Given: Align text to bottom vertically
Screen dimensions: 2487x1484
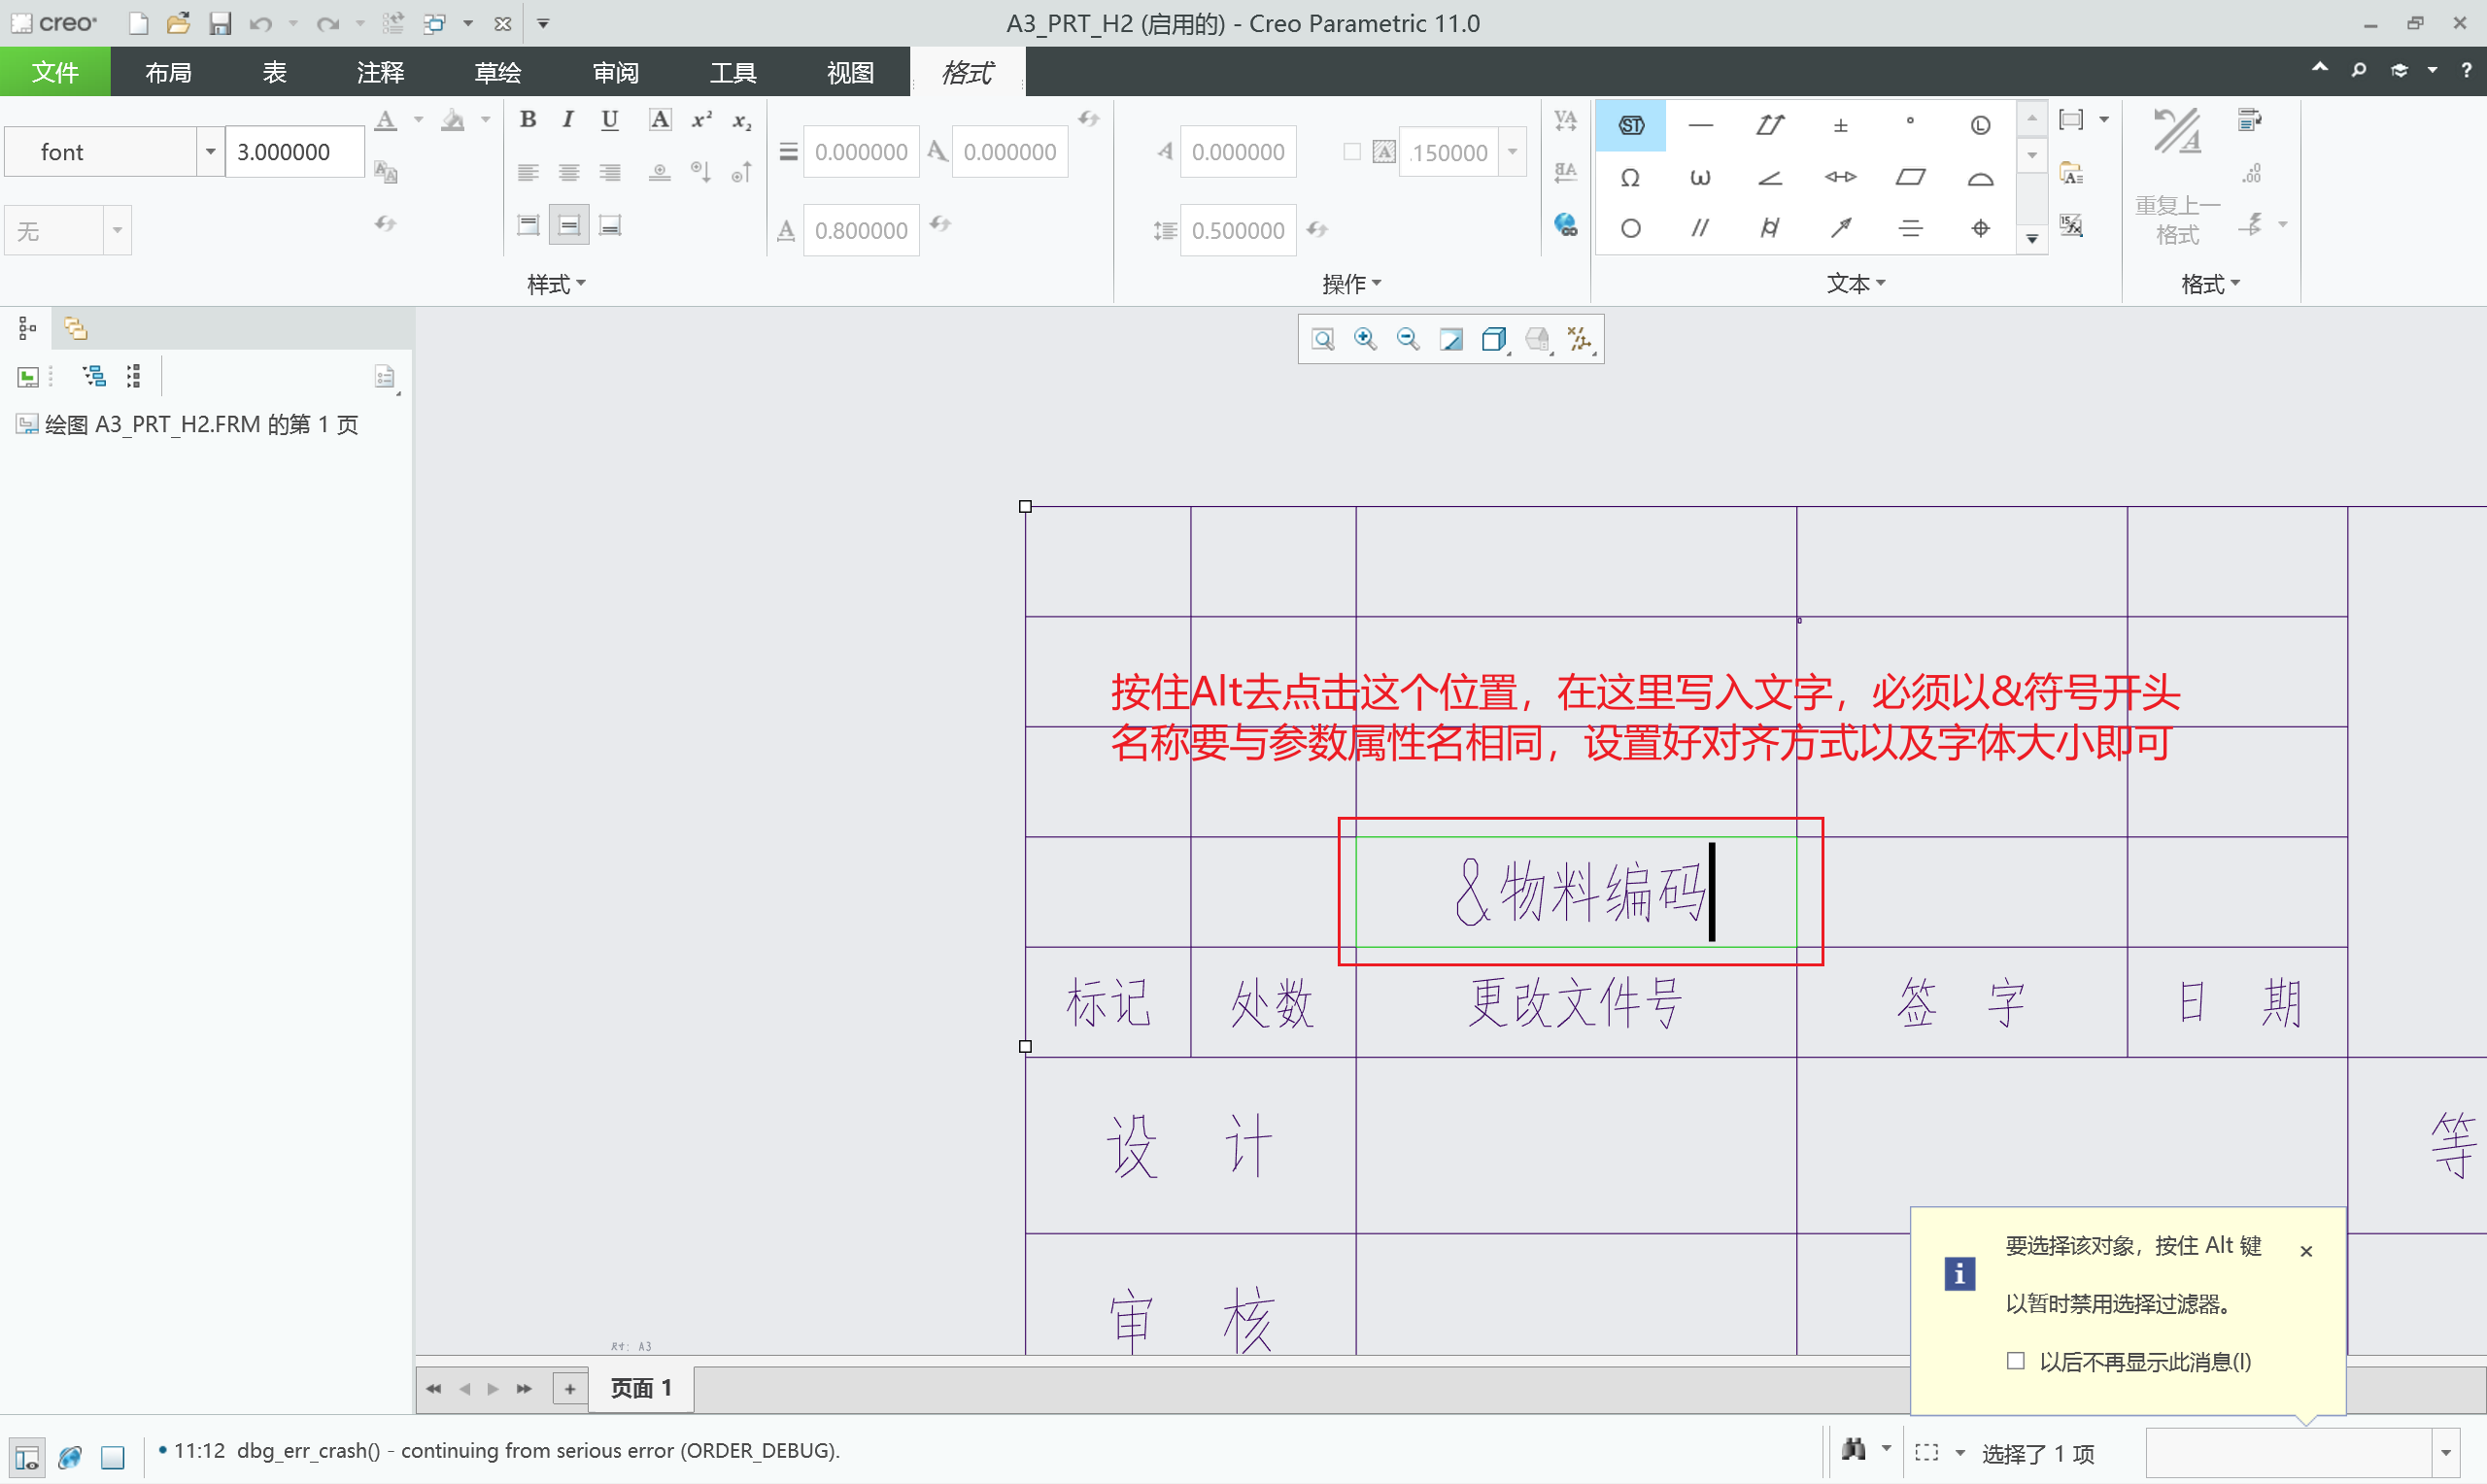Looking at the screenshot, I should pyautogui.click(x=610, y=226).
